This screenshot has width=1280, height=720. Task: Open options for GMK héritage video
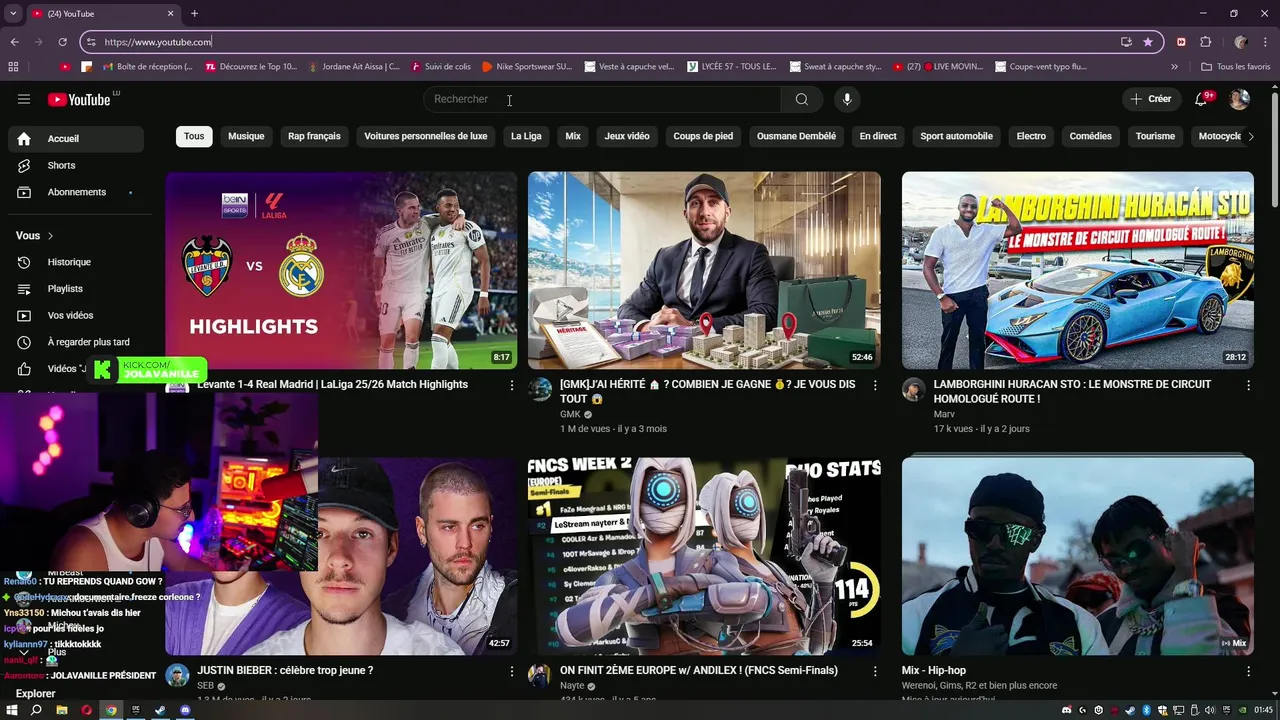[875, 385]
